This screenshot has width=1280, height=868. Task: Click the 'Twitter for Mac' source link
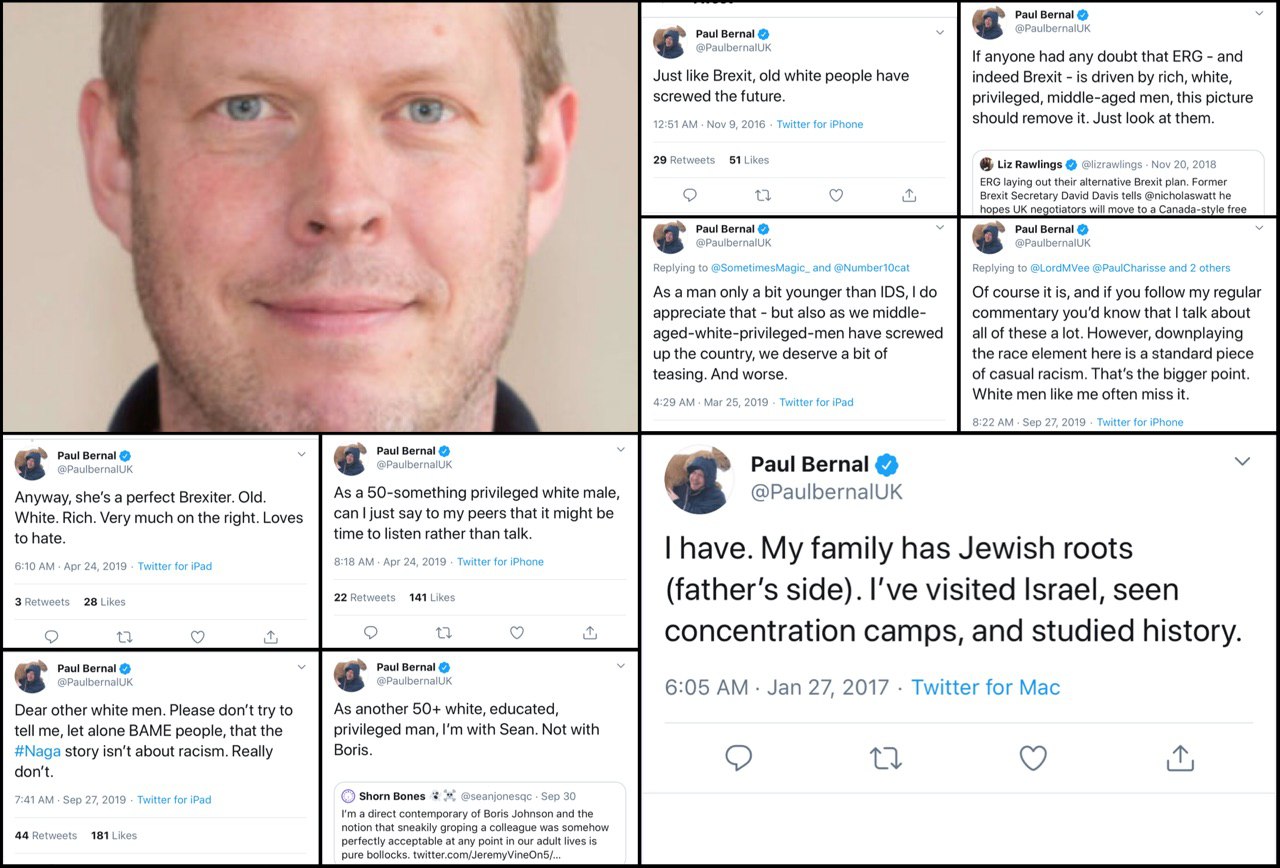[x=985, y=687]
